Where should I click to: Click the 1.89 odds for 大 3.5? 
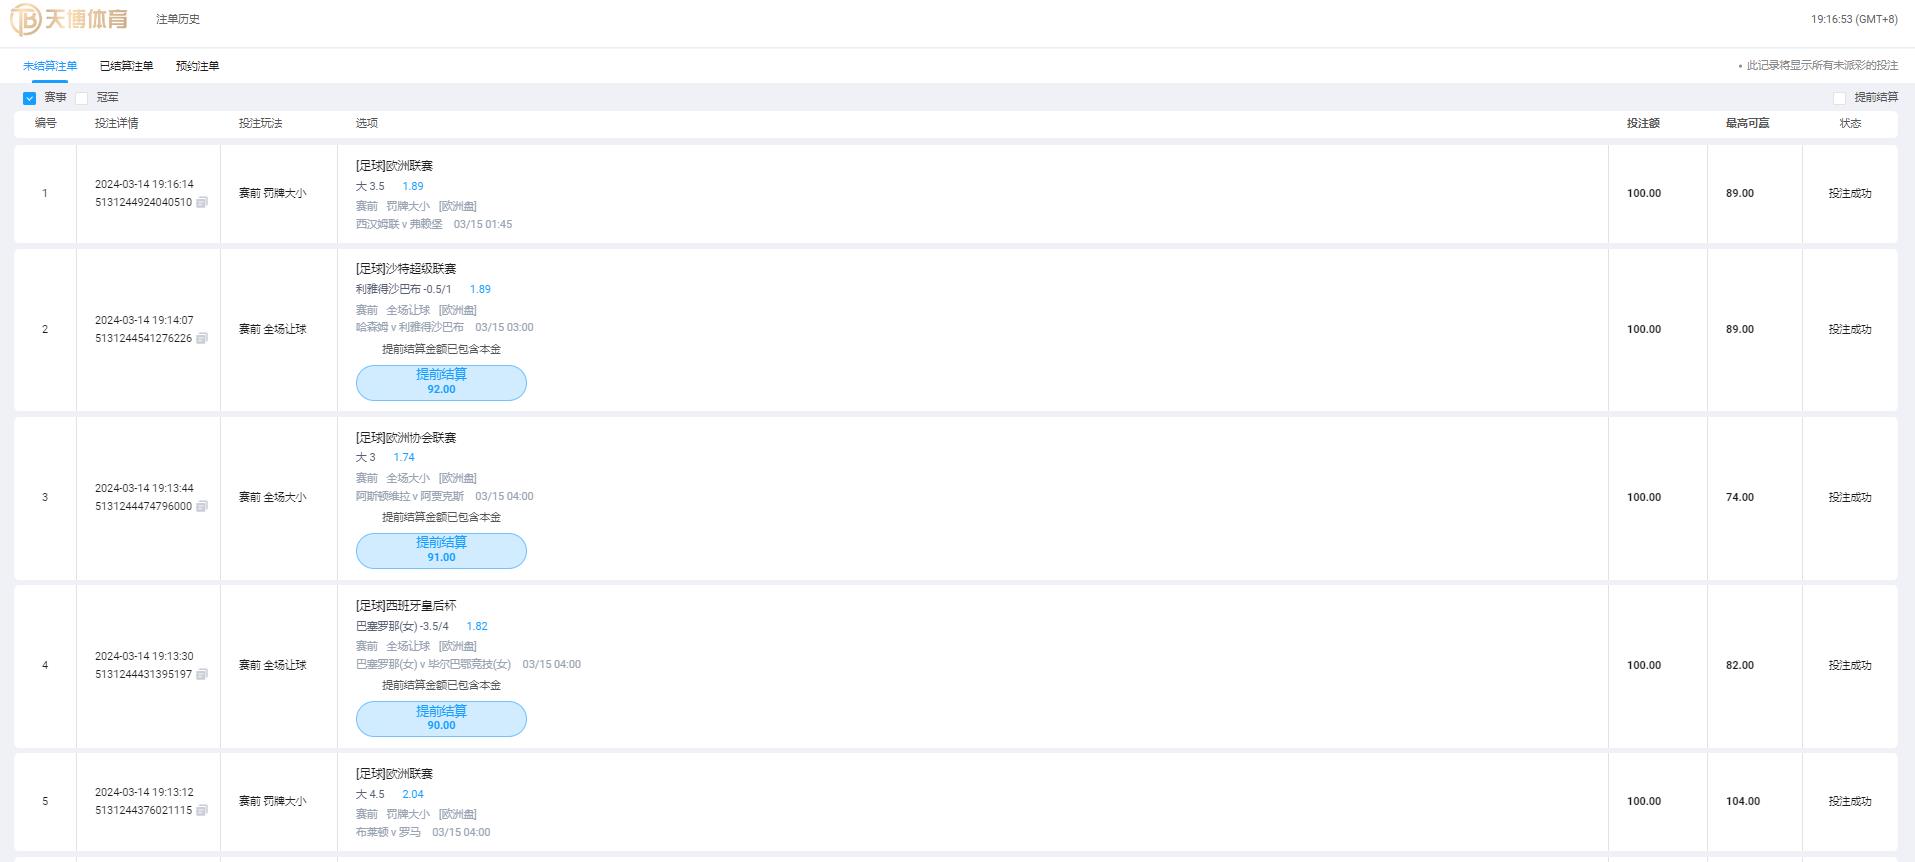[413, 186]
